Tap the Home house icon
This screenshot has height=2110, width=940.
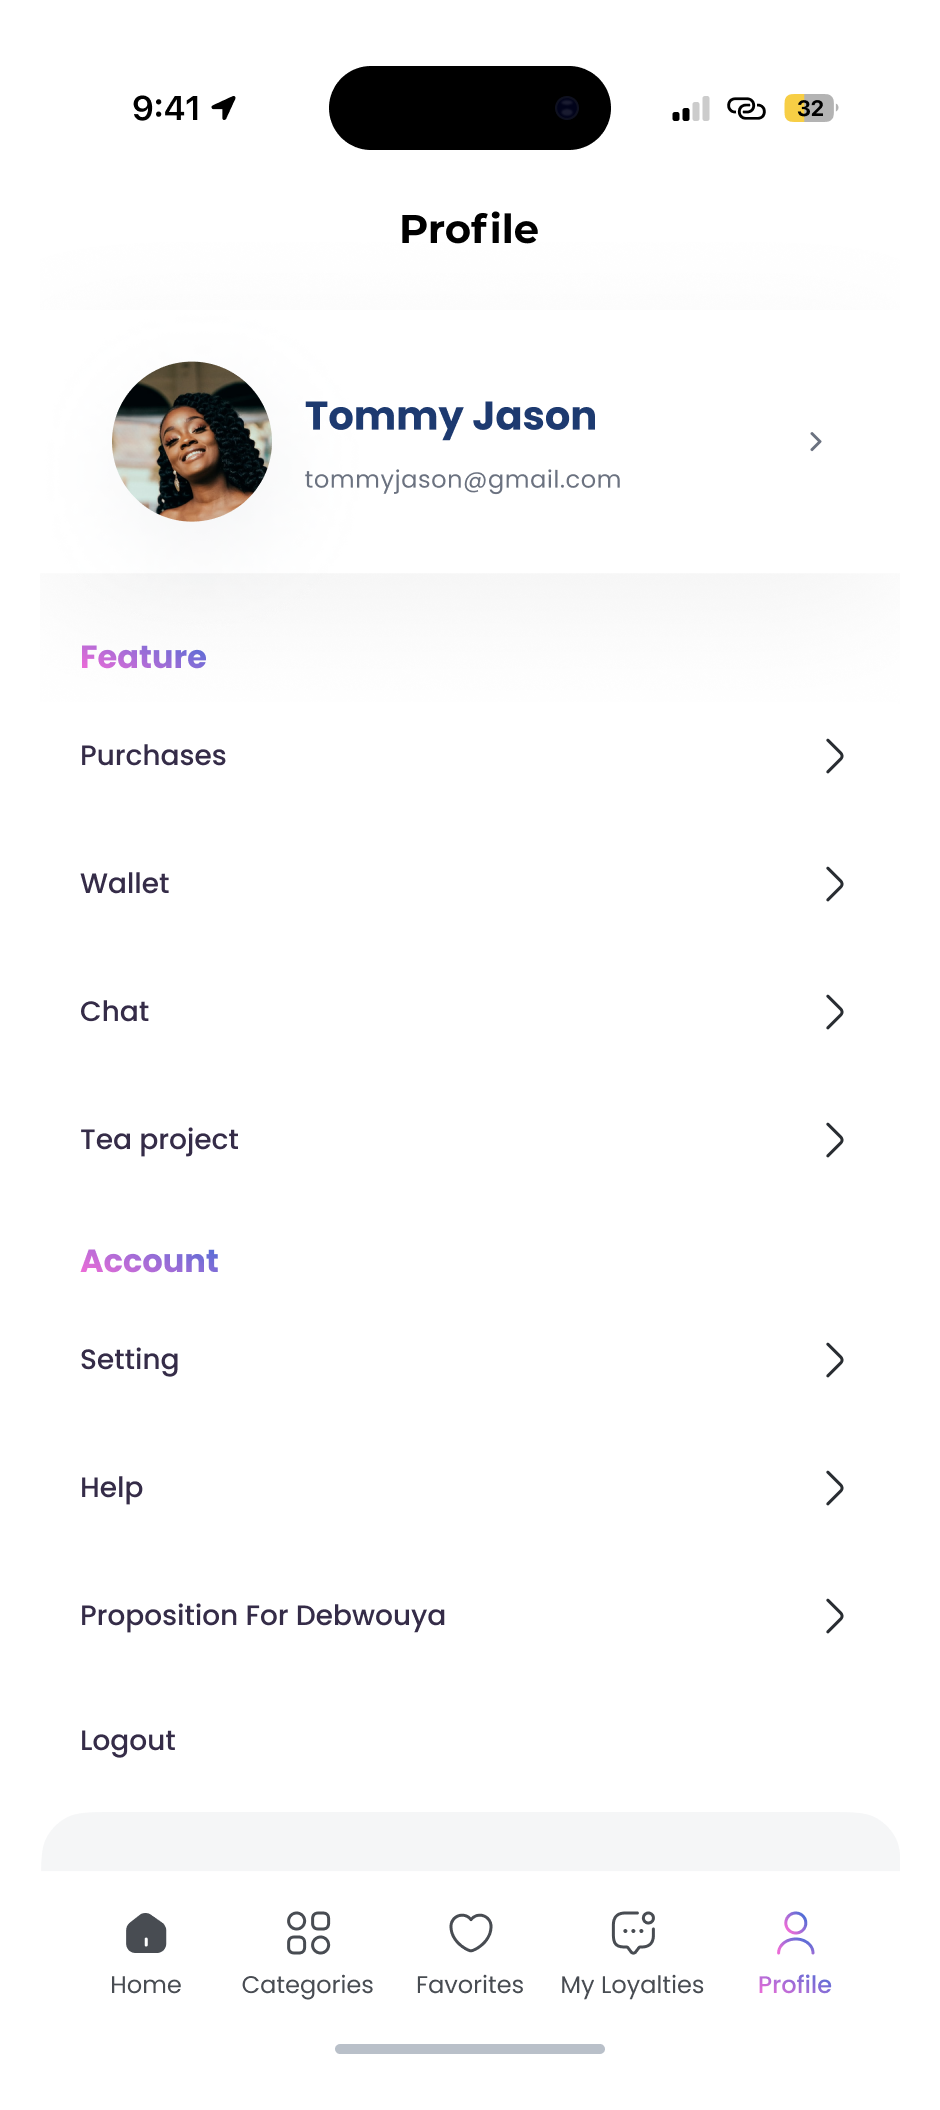(146, 1932)
